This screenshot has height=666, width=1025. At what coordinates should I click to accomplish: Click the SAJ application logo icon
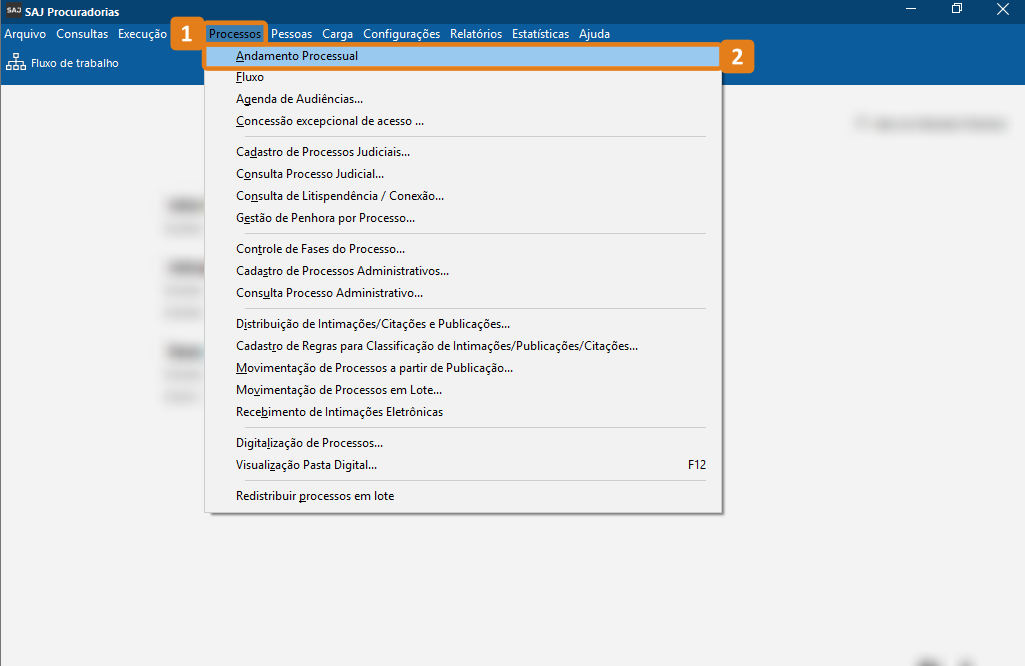[x=13, y=11]
